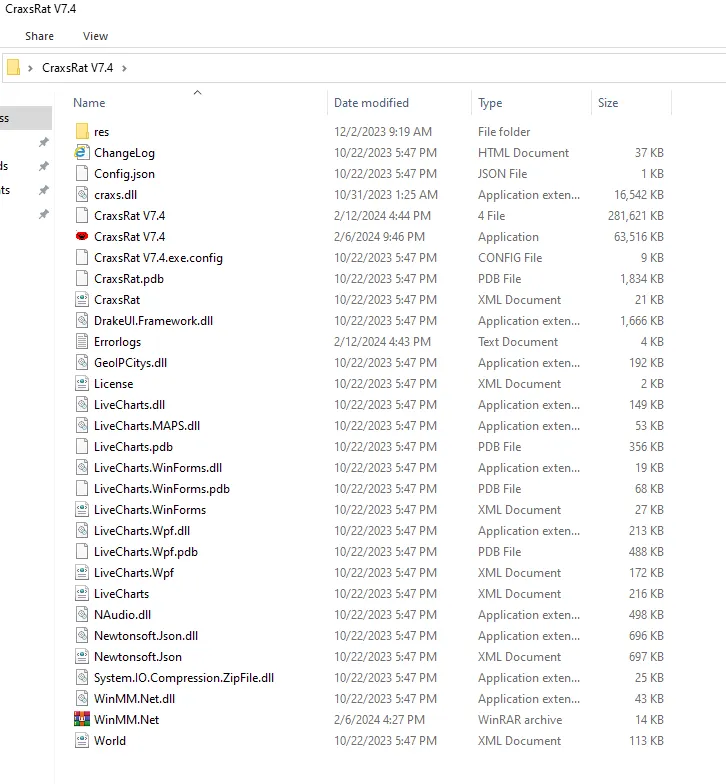Select the red CraxsRat V7.4 application icon
This screenshot has height=784, width=726.
click(x=82, y=237)
